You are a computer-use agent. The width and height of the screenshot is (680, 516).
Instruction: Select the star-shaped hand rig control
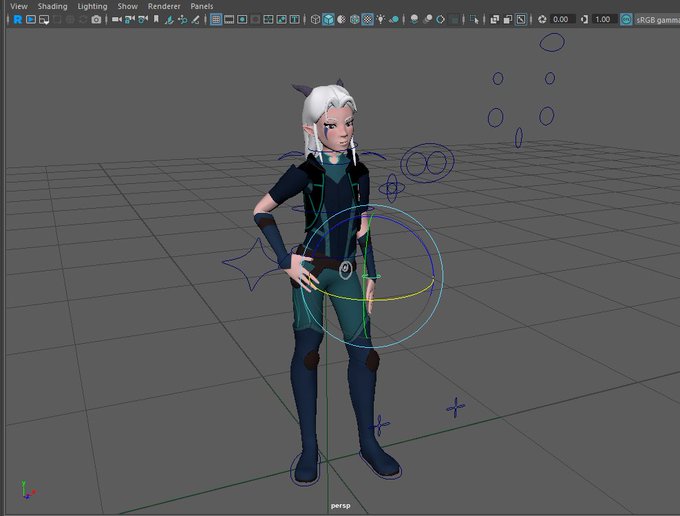pos(254,265)
